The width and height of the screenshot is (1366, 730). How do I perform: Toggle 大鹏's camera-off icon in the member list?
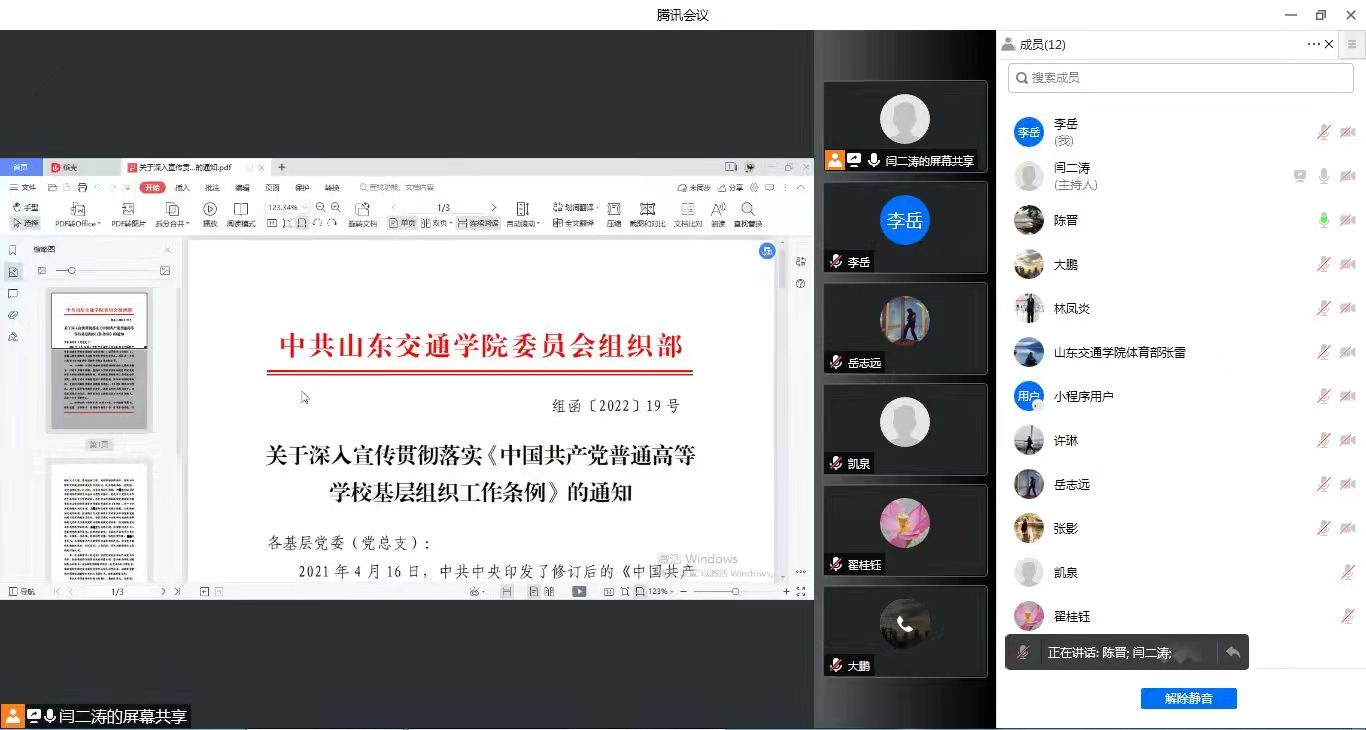(x=1347, y=264)
